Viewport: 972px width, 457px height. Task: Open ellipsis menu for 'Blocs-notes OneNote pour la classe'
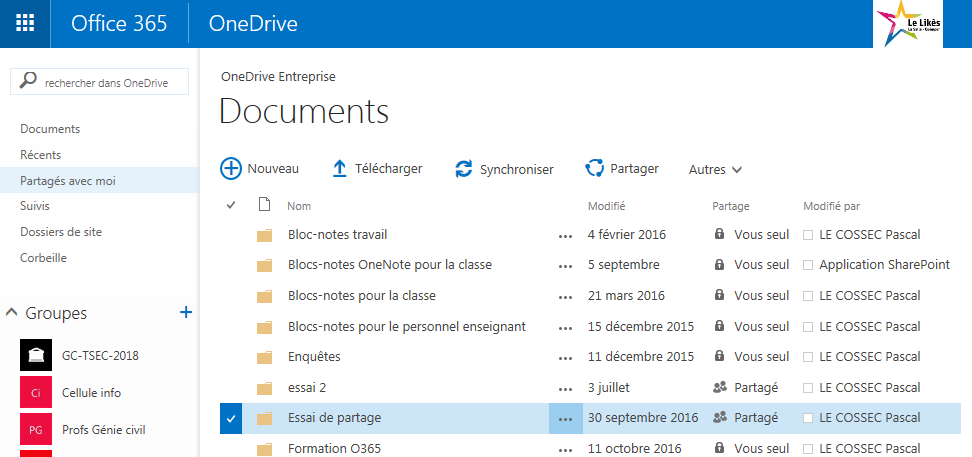565,267
